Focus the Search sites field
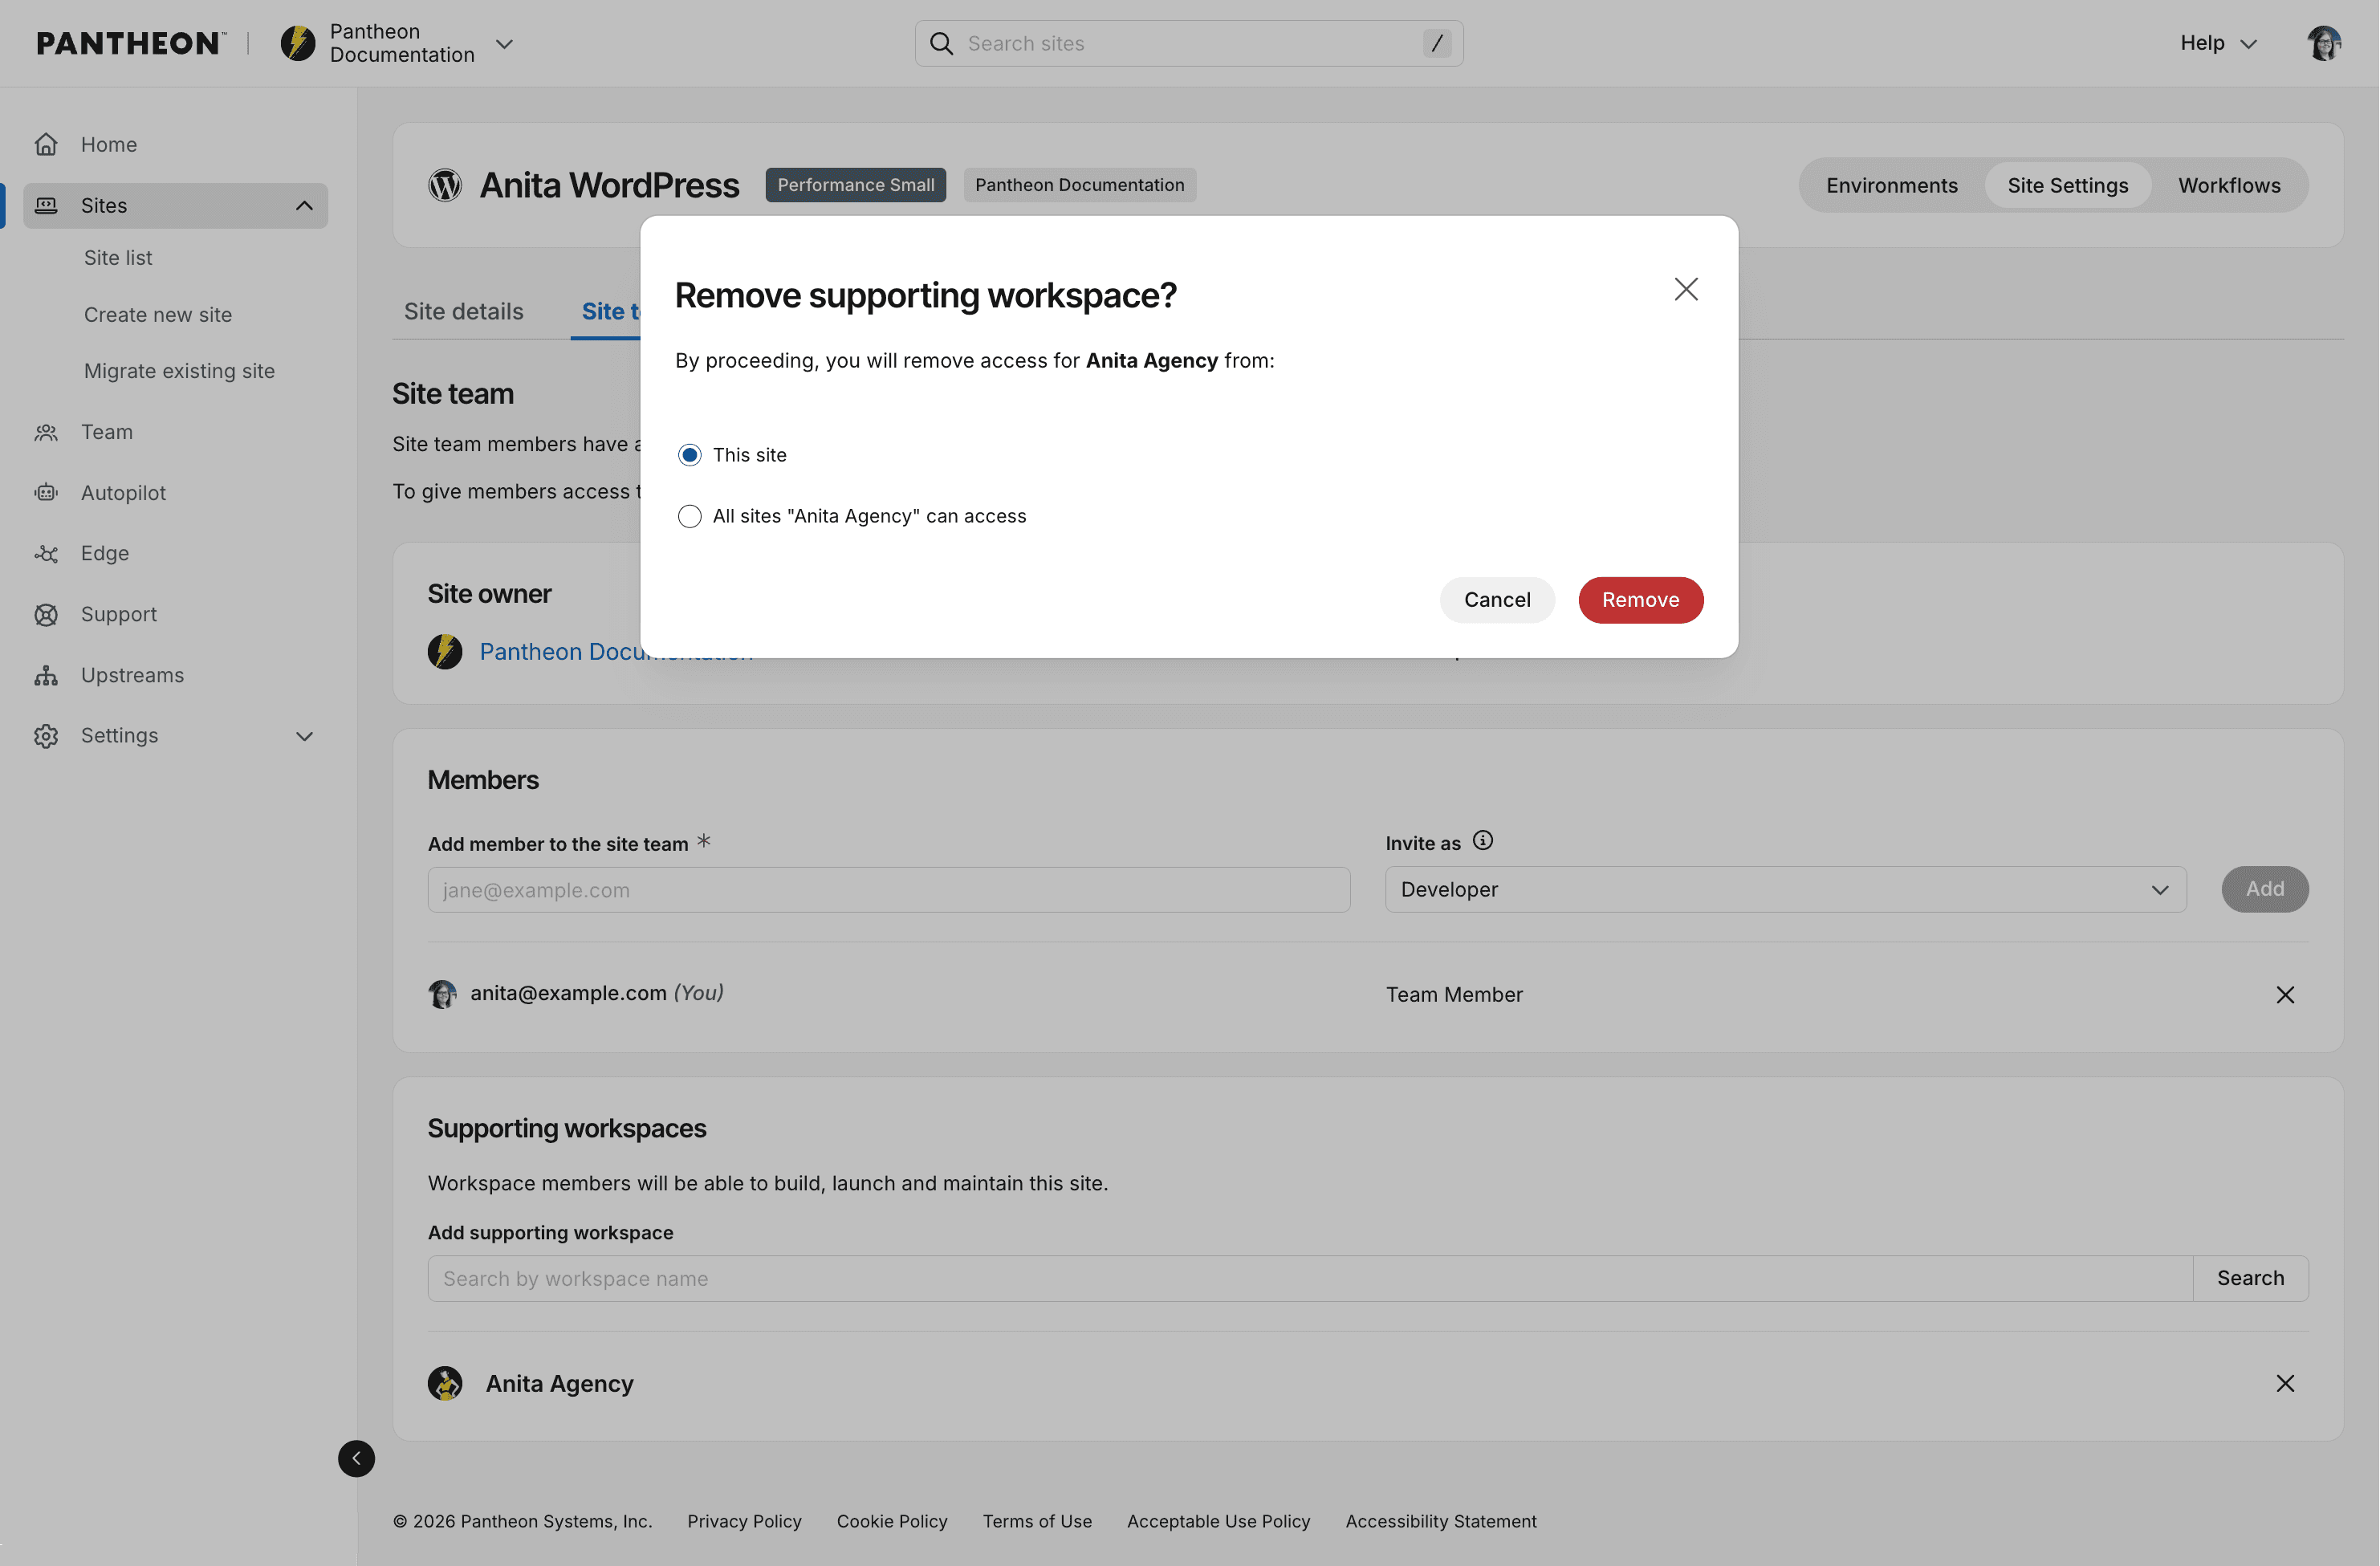The width and height of the screenshot is (2380, 1566). point(1189,43)
